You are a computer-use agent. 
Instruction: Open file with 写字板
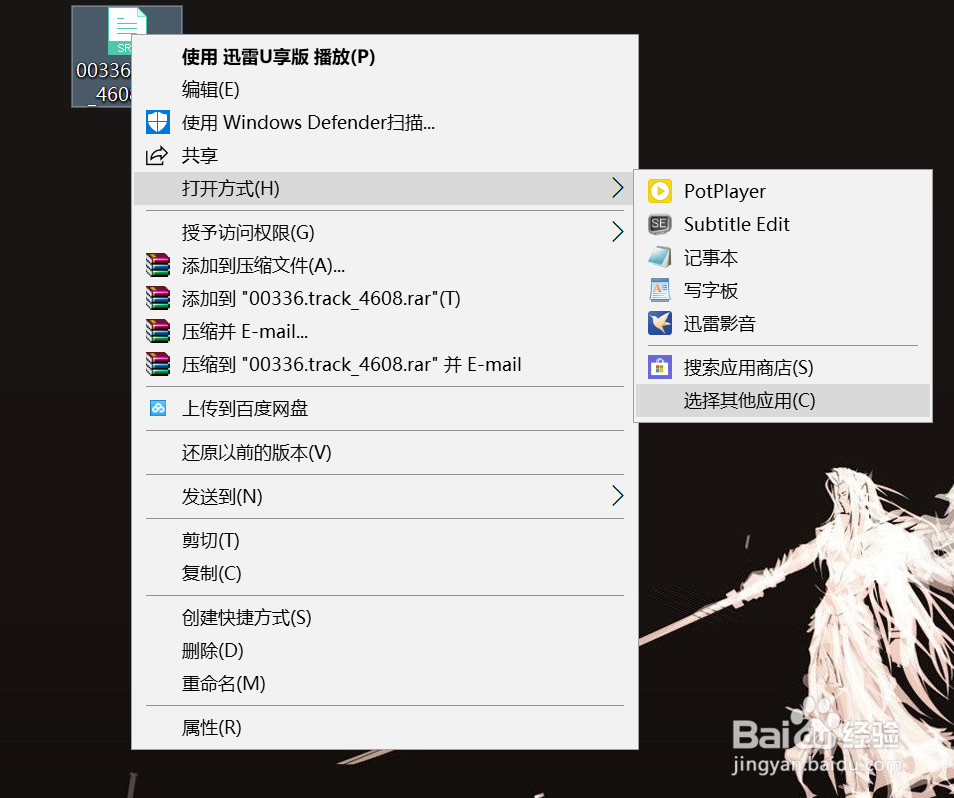pyautogui.click(x=783, y=290)
